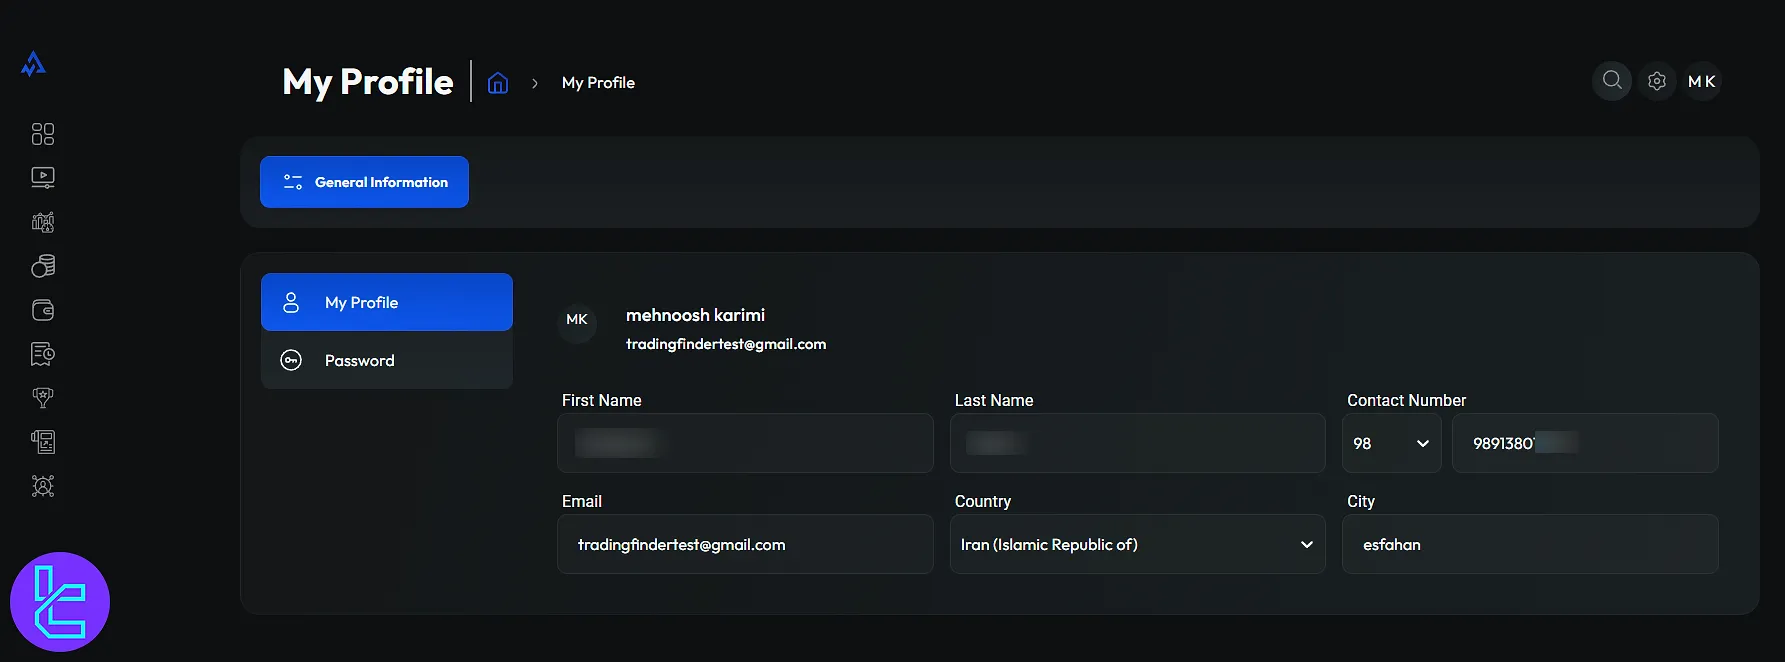Image resolution: width=1785 pixels, height=662 pixels.
Task: Click the First Name input field
Action: [745, 443]
